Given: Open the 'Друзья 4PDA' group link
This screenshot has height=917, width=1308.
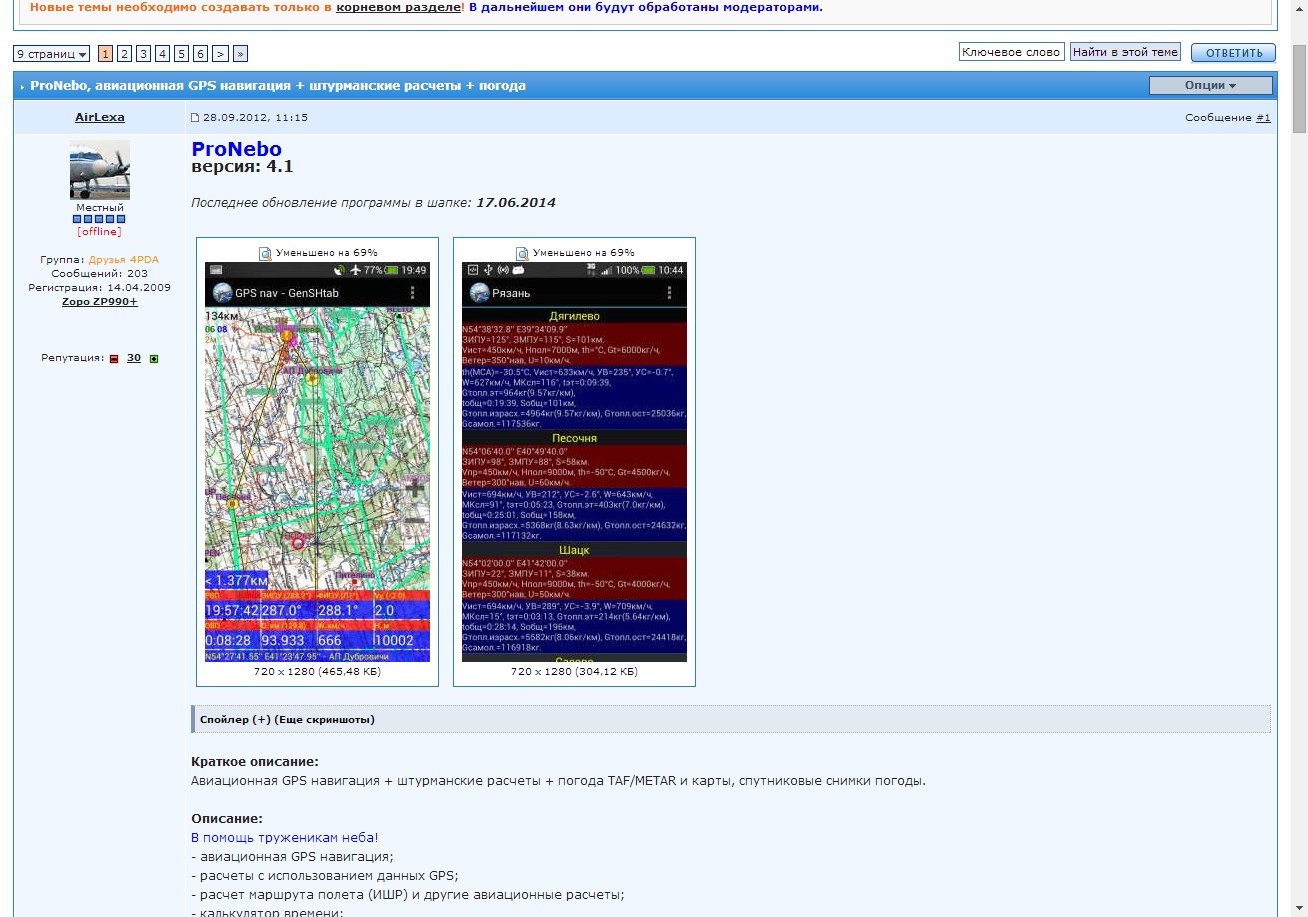Looking at the screenshot, I should 124,260.
